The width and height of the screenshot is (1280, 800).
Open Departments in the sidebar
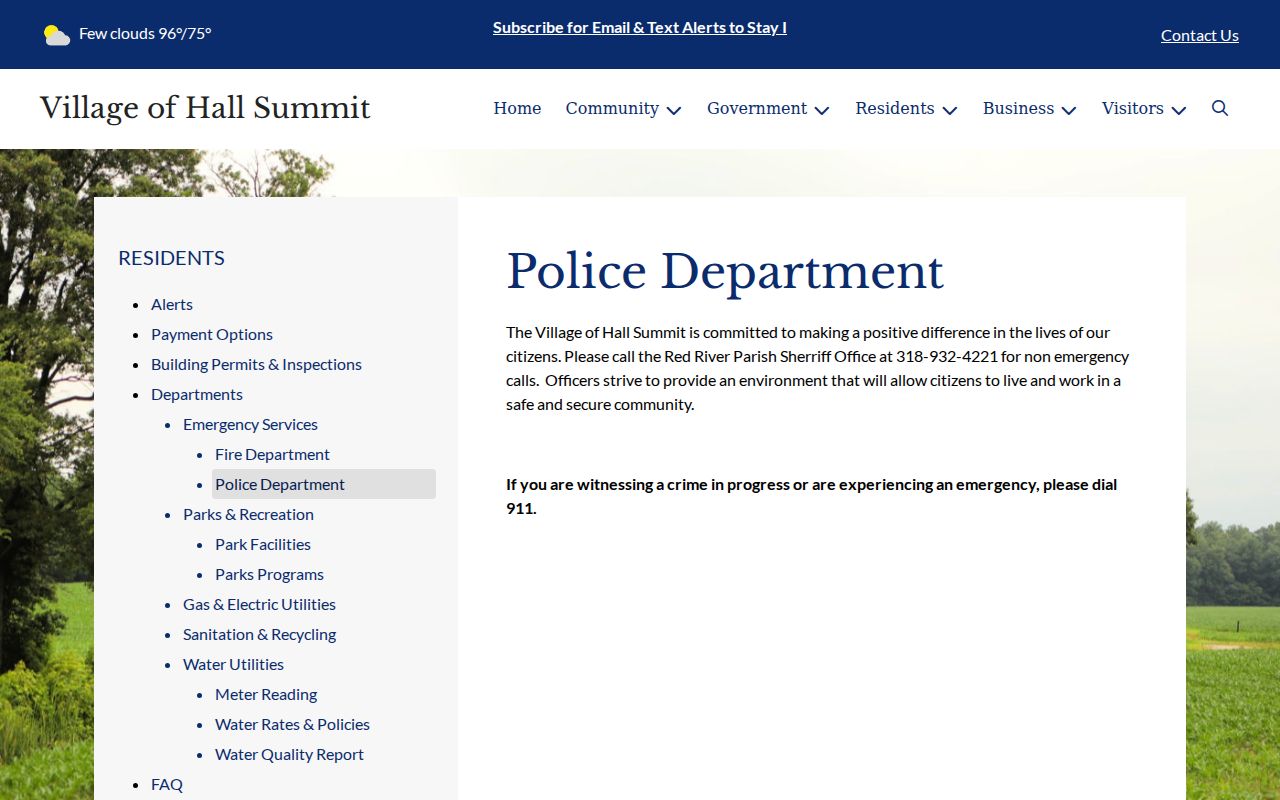(197, 394)
